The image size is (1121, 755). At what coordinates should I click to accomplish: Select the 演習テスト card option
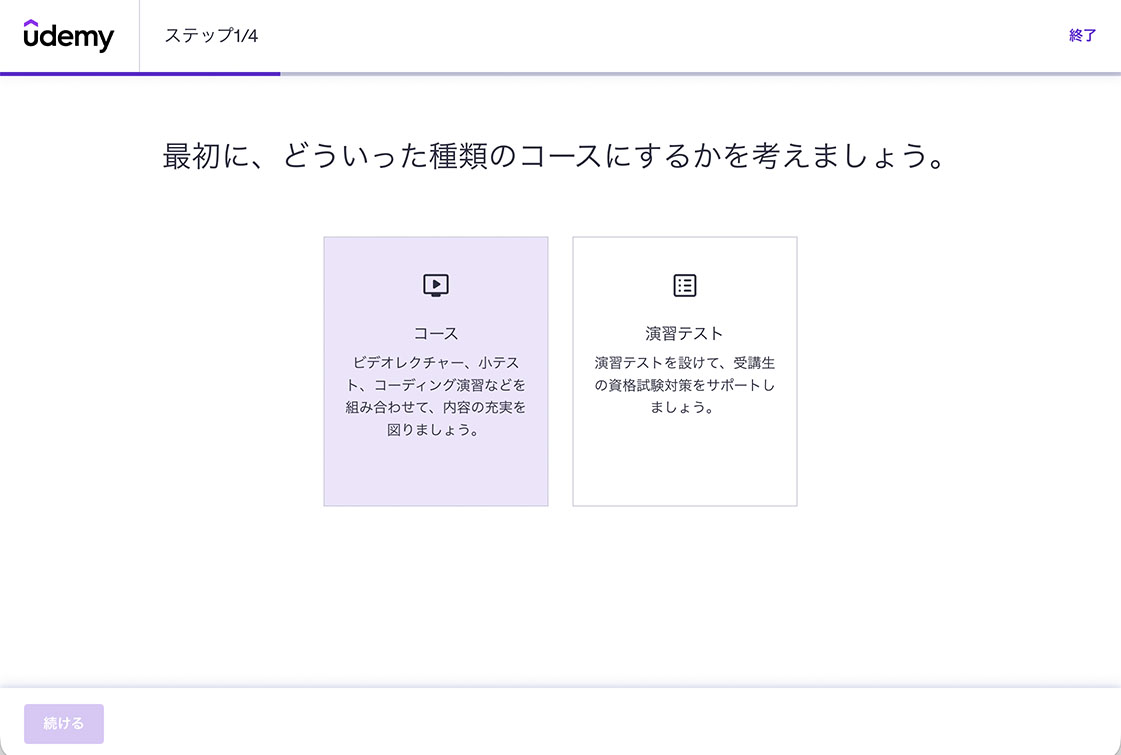pyautogui.click(x=685, y=371)
